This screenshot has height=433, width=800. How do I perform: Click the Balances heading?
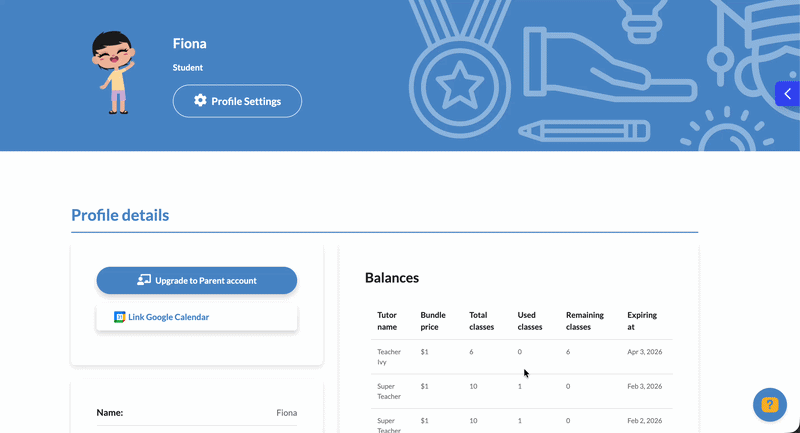click(x=392, y=278)
